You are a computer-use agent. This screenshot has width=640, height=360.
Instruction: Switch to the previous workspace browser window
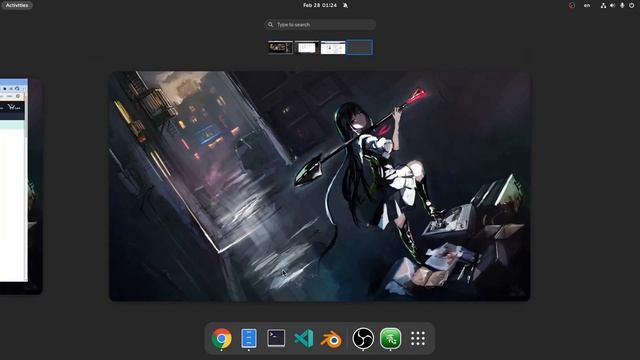(14, 180)
